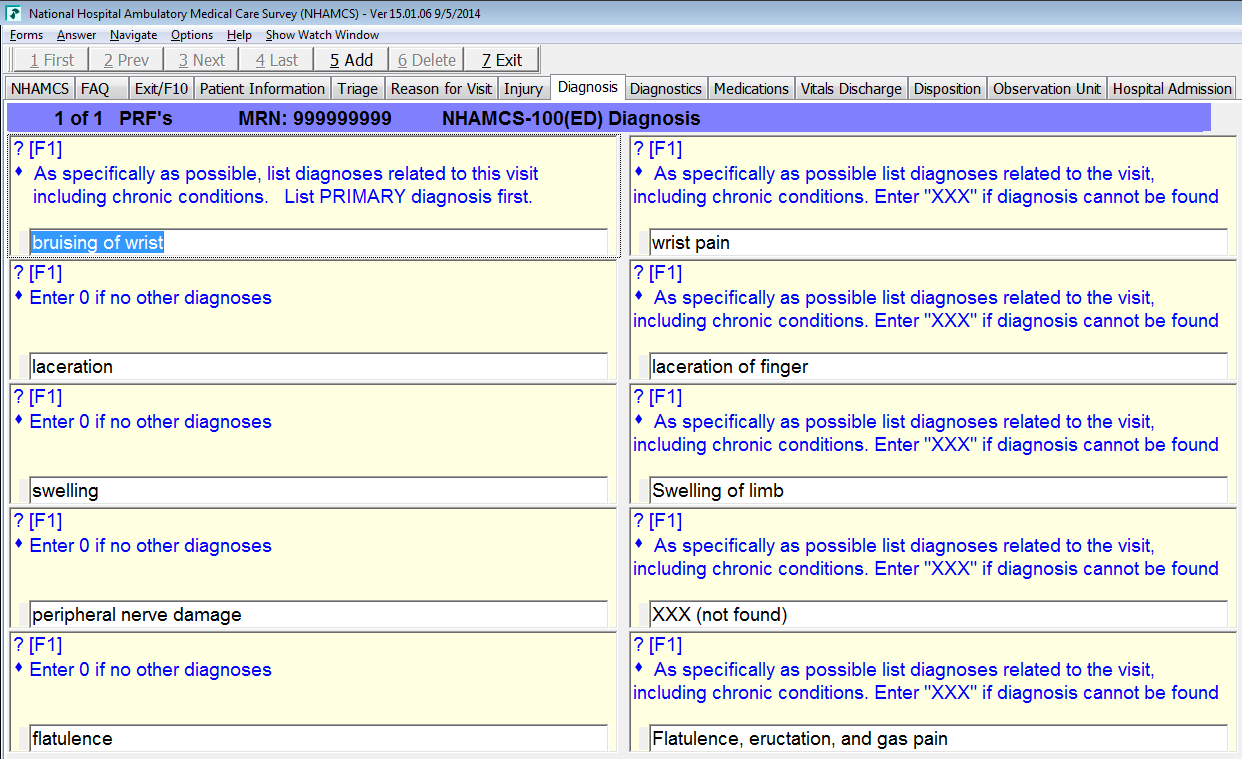This screenshot has height=759, width=1242.
Task: Click the 5 Add toolbar button
Action: pyautogui.click(x=351, y=60)
